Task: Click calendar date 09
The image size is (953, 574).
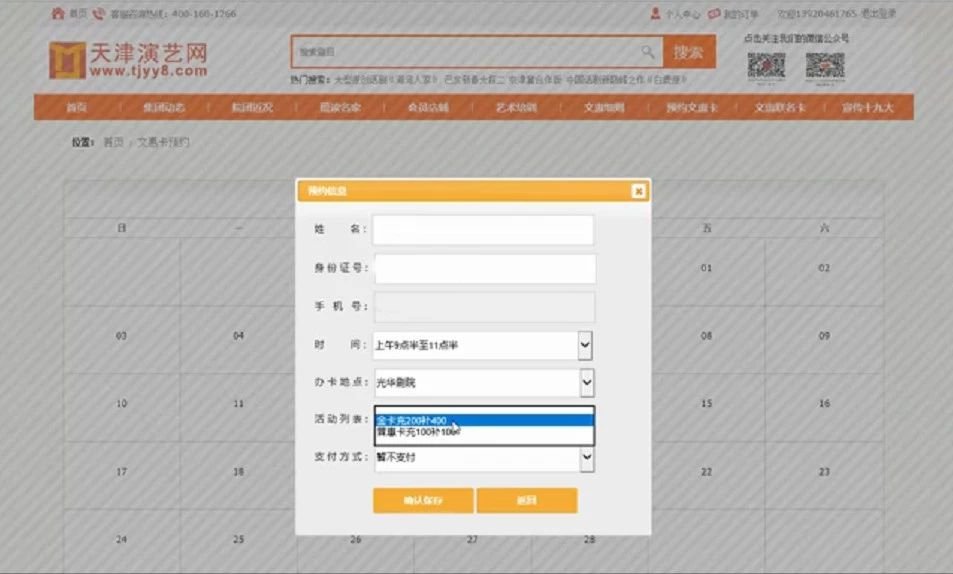Action: click(x=824, y=336)
